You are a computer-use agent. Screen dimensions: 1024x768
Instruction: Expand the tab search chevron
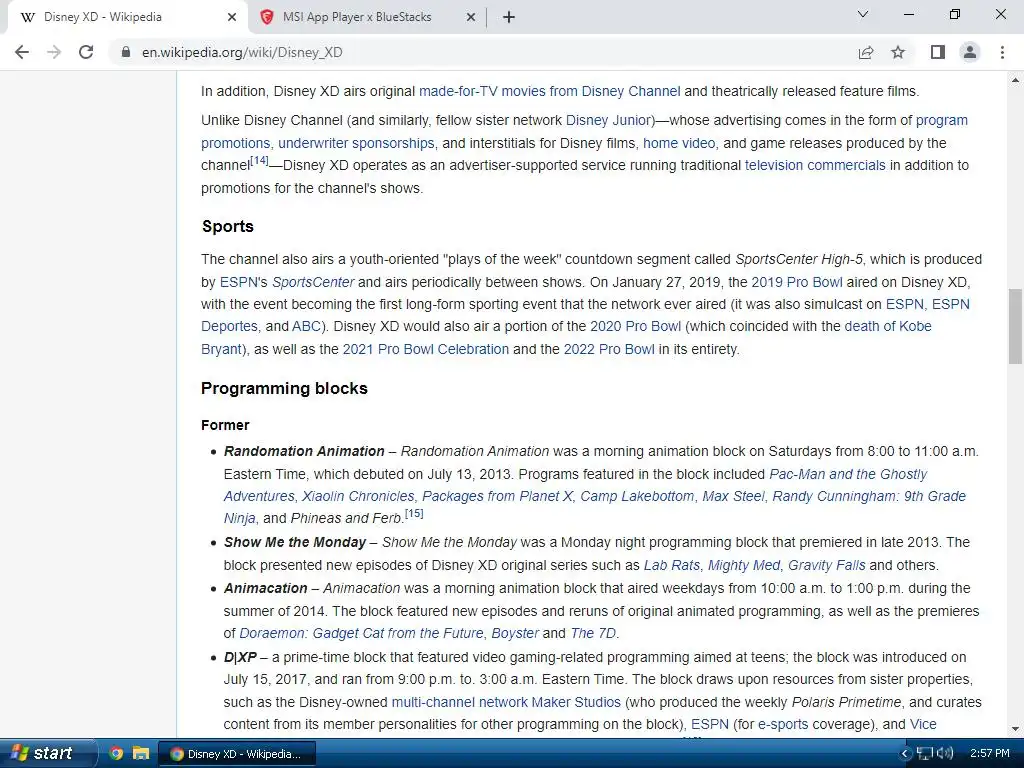coord(863,14)
